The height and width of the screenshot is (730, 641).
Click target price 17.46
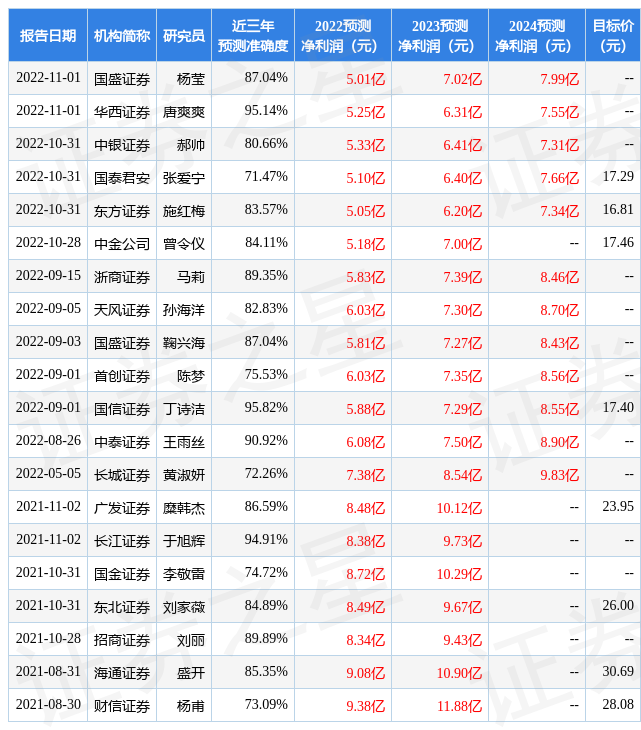click(618, 243)
